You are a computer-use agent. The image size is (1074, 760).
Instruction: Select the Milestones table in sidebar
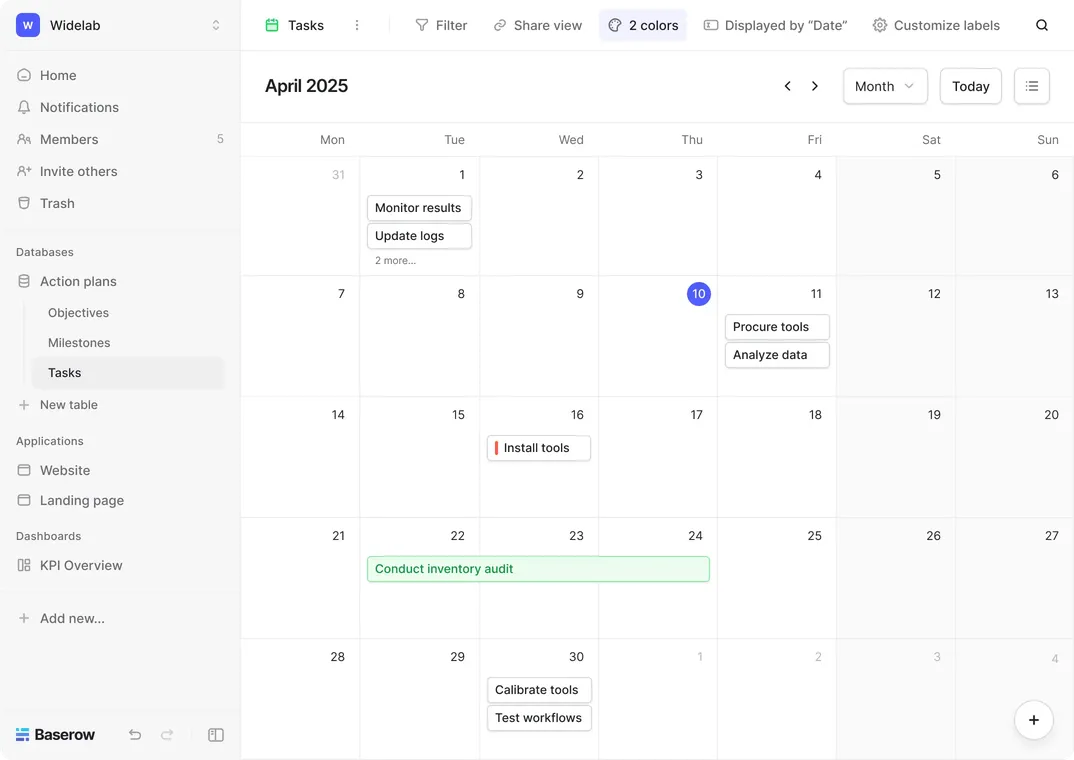click(x=79, y=343)
